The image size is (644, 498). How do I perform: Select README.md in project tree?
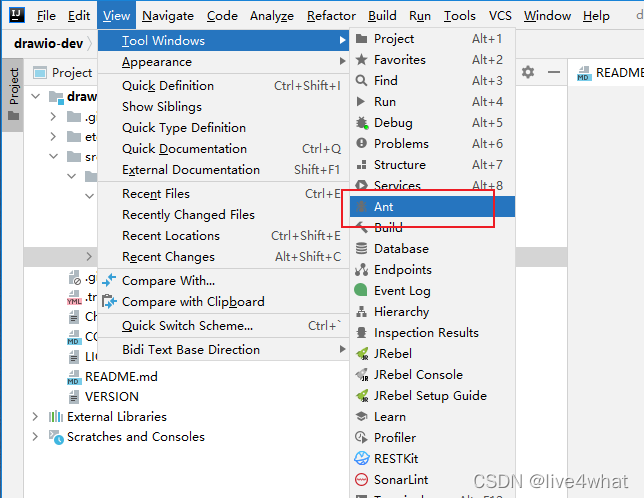coord(121,376)
